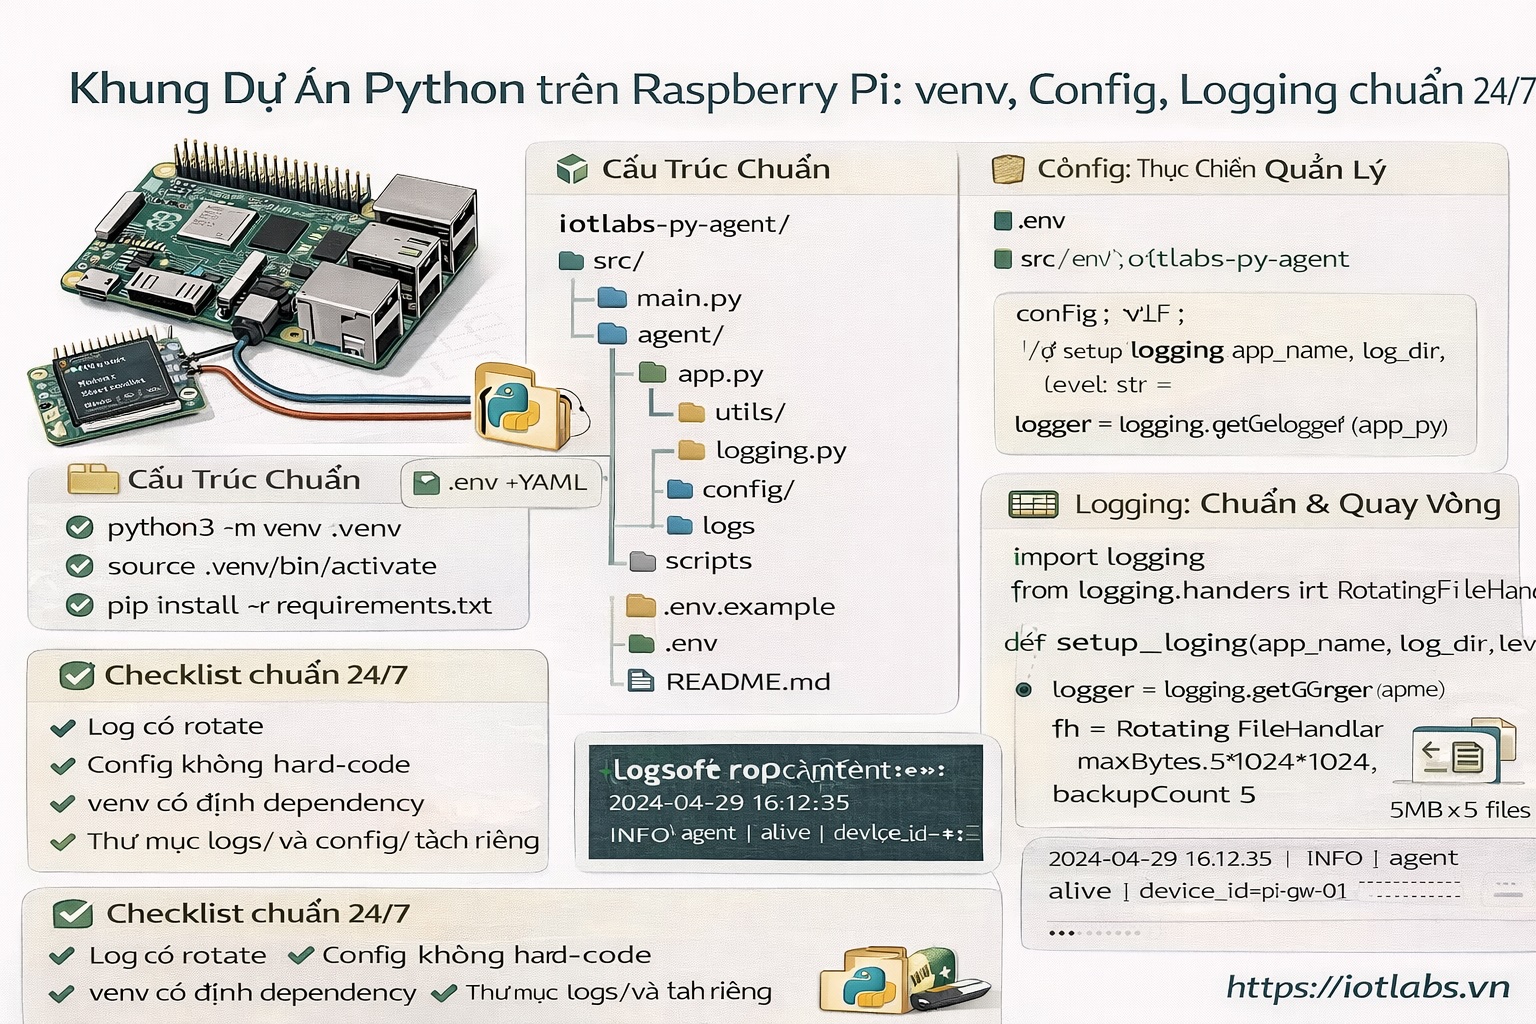Click the green cube icon by Cấu Trúc Chuẩn
1536x1024 pixels.
(571, 169)
